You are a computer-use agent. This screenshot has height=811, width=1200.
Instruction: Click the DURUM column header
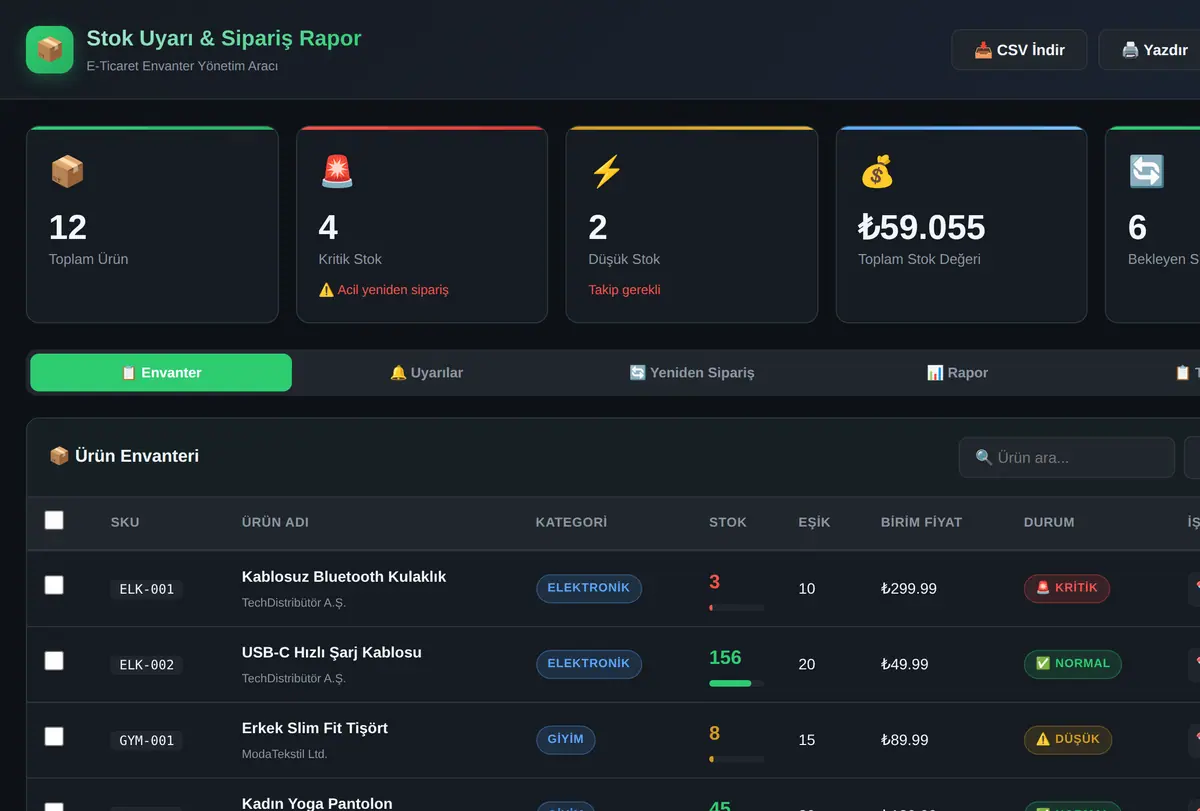(x=1049, y=522)
